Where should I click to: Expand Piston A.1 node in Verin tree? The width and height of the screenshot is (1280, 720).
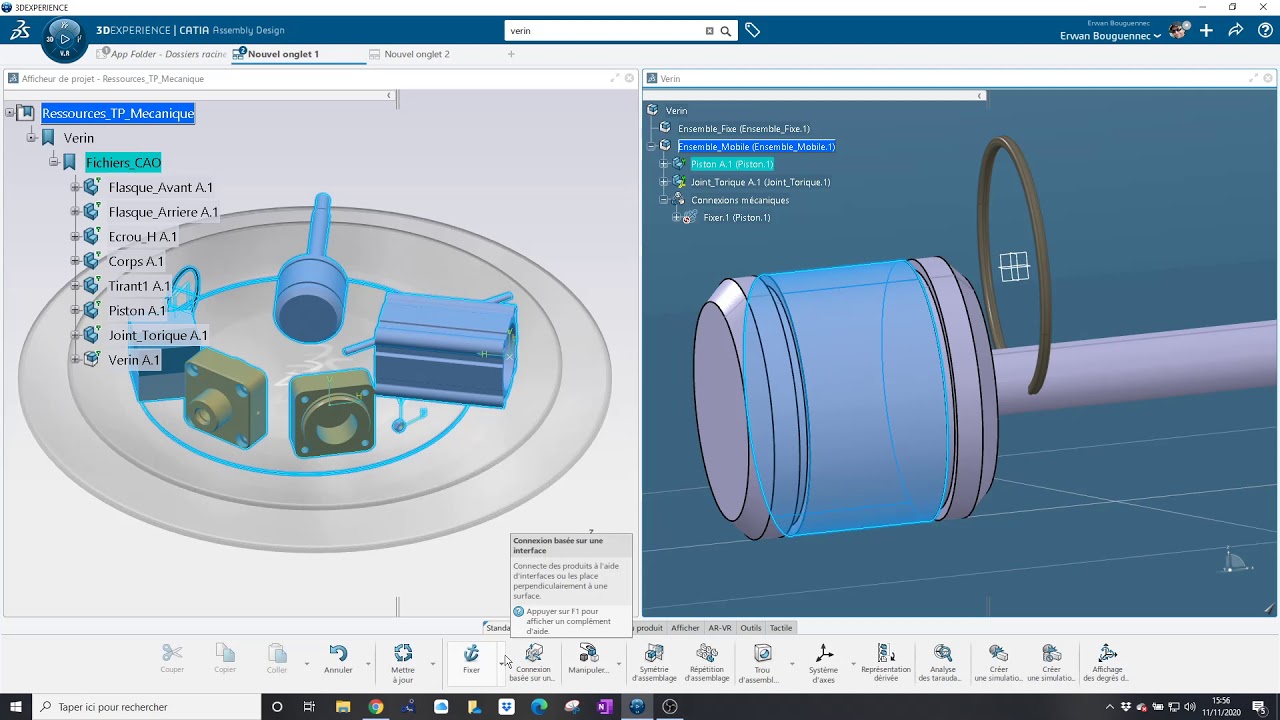click(x=664, y=164)
